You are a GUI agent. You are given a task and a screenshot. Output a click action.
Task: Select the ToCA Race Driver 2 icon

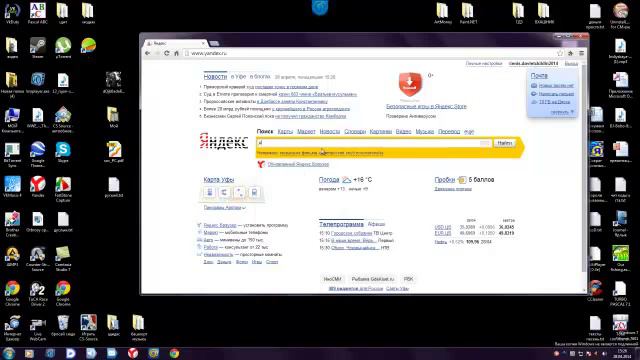click(38, 293)
